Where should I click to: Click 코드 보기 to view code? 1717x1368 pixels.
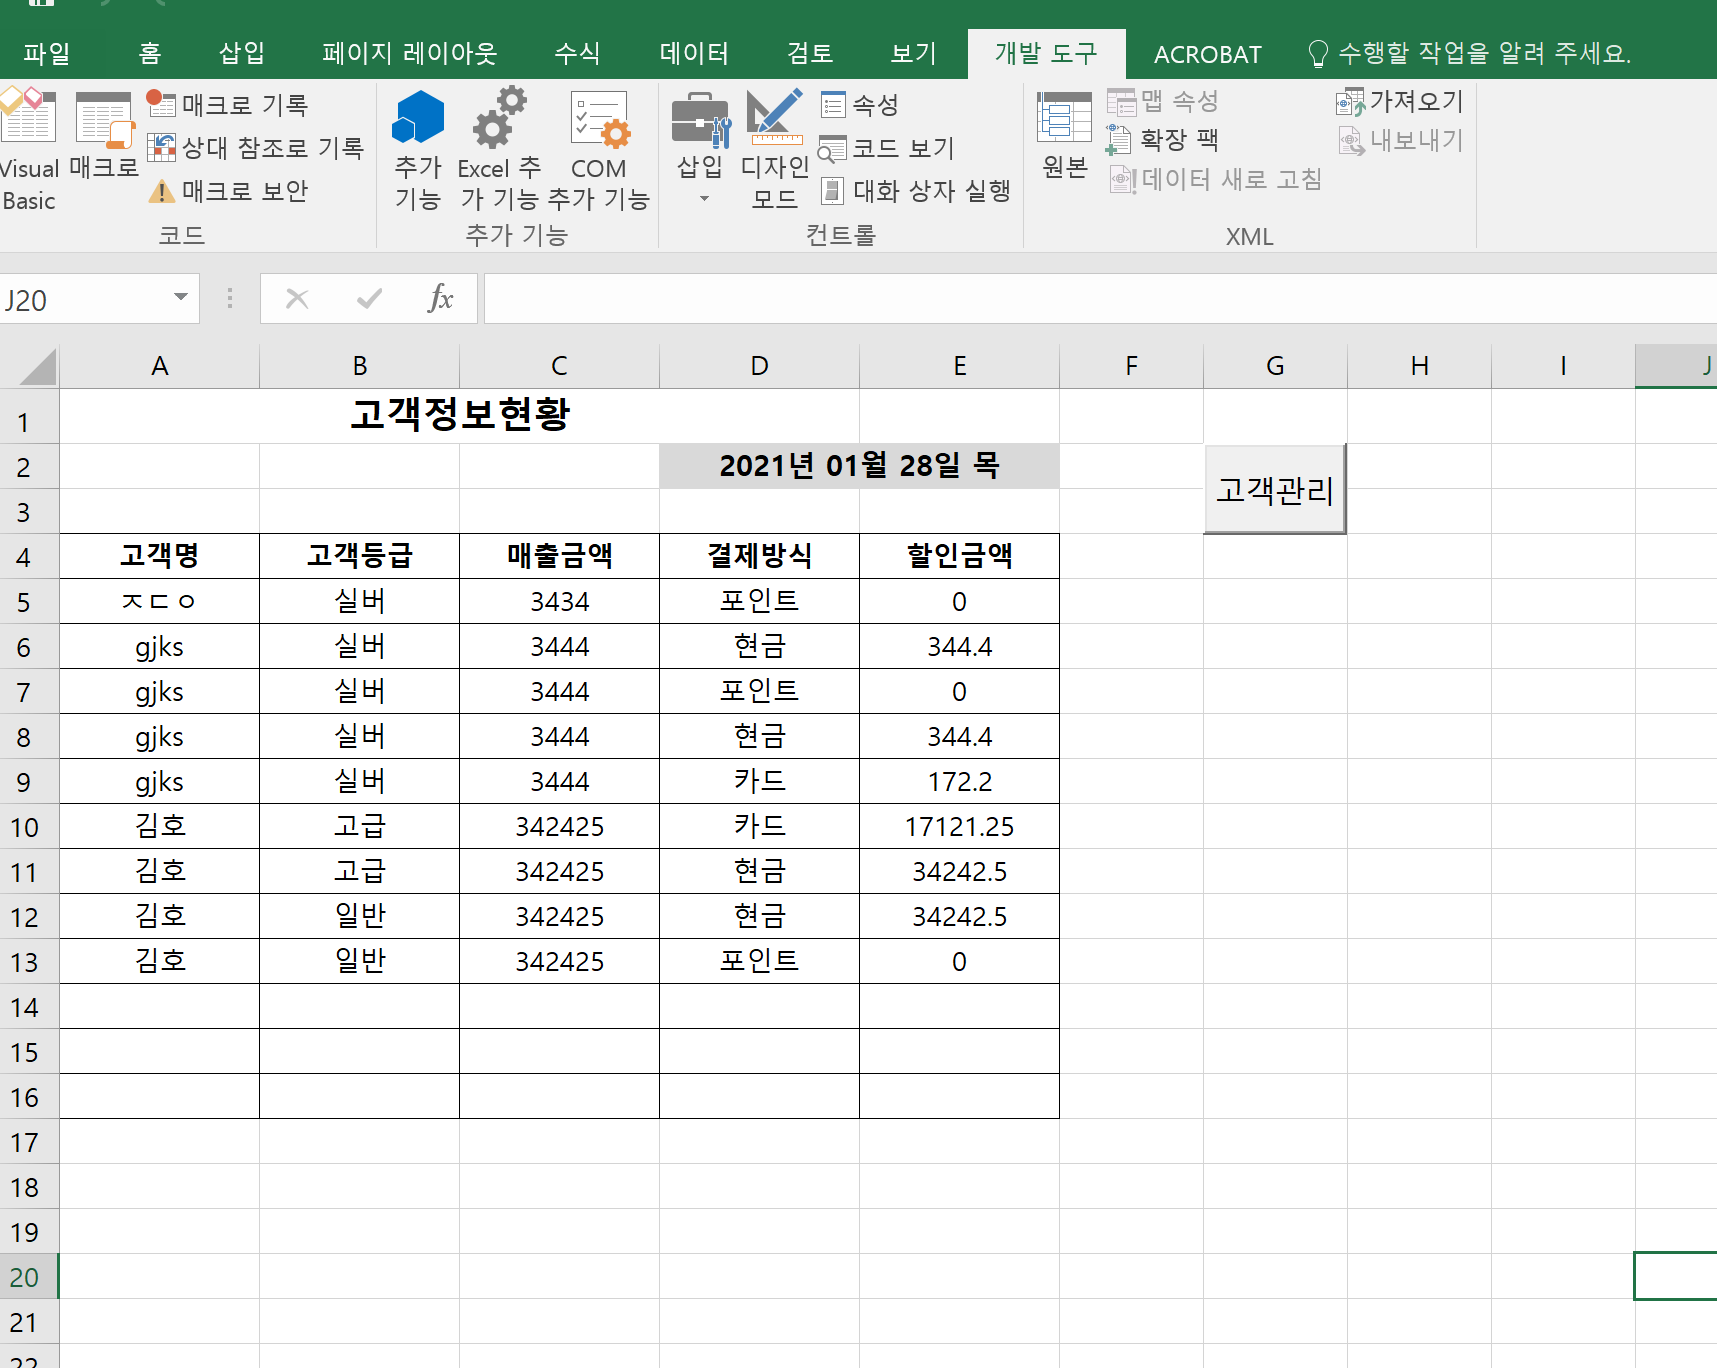(887, 148)
